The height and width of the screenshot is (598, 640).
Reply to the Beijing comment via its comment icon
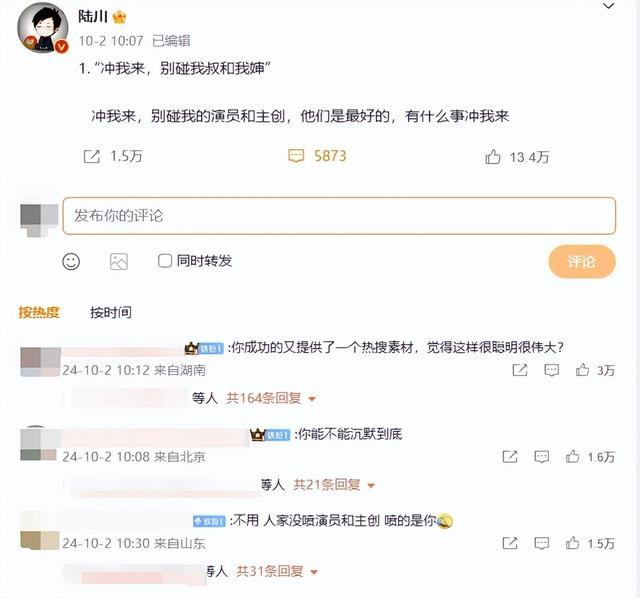pyautogui.click(x=542, y=456)
